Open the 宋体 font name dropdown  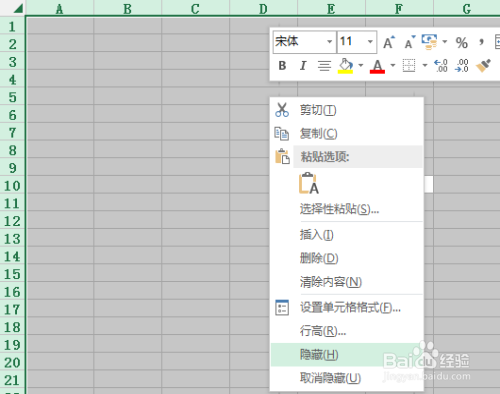[329, 42]
